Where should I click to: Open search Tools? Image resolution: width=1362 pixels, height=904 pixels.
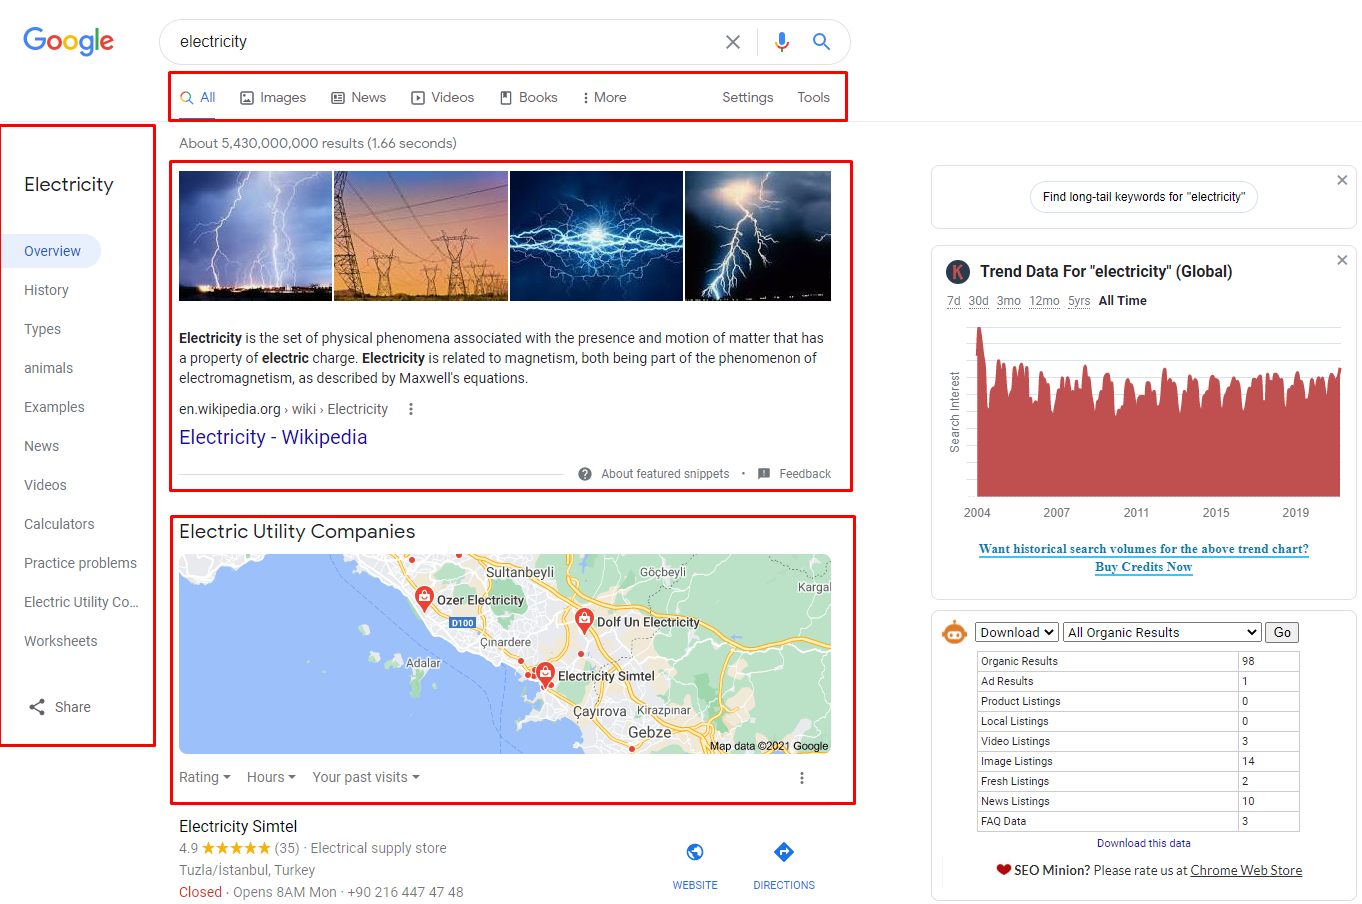click(x=814, y=97)
